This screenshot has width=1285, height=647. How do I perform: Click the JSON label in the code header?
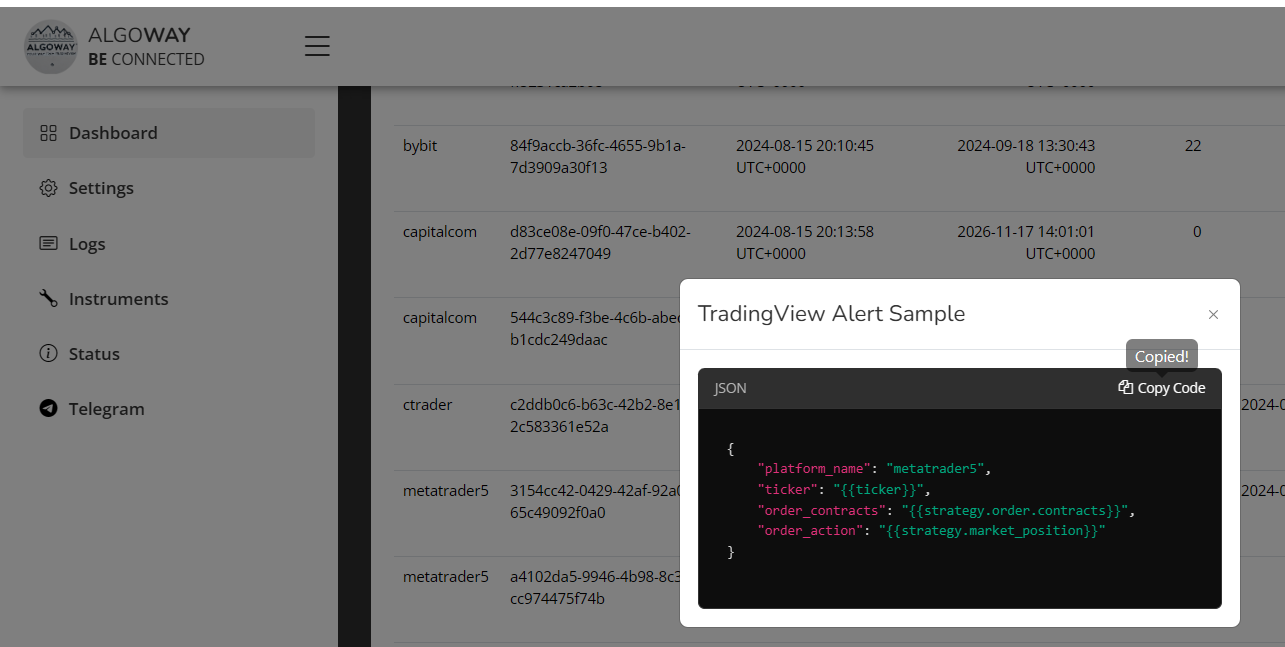pos(730,388)
